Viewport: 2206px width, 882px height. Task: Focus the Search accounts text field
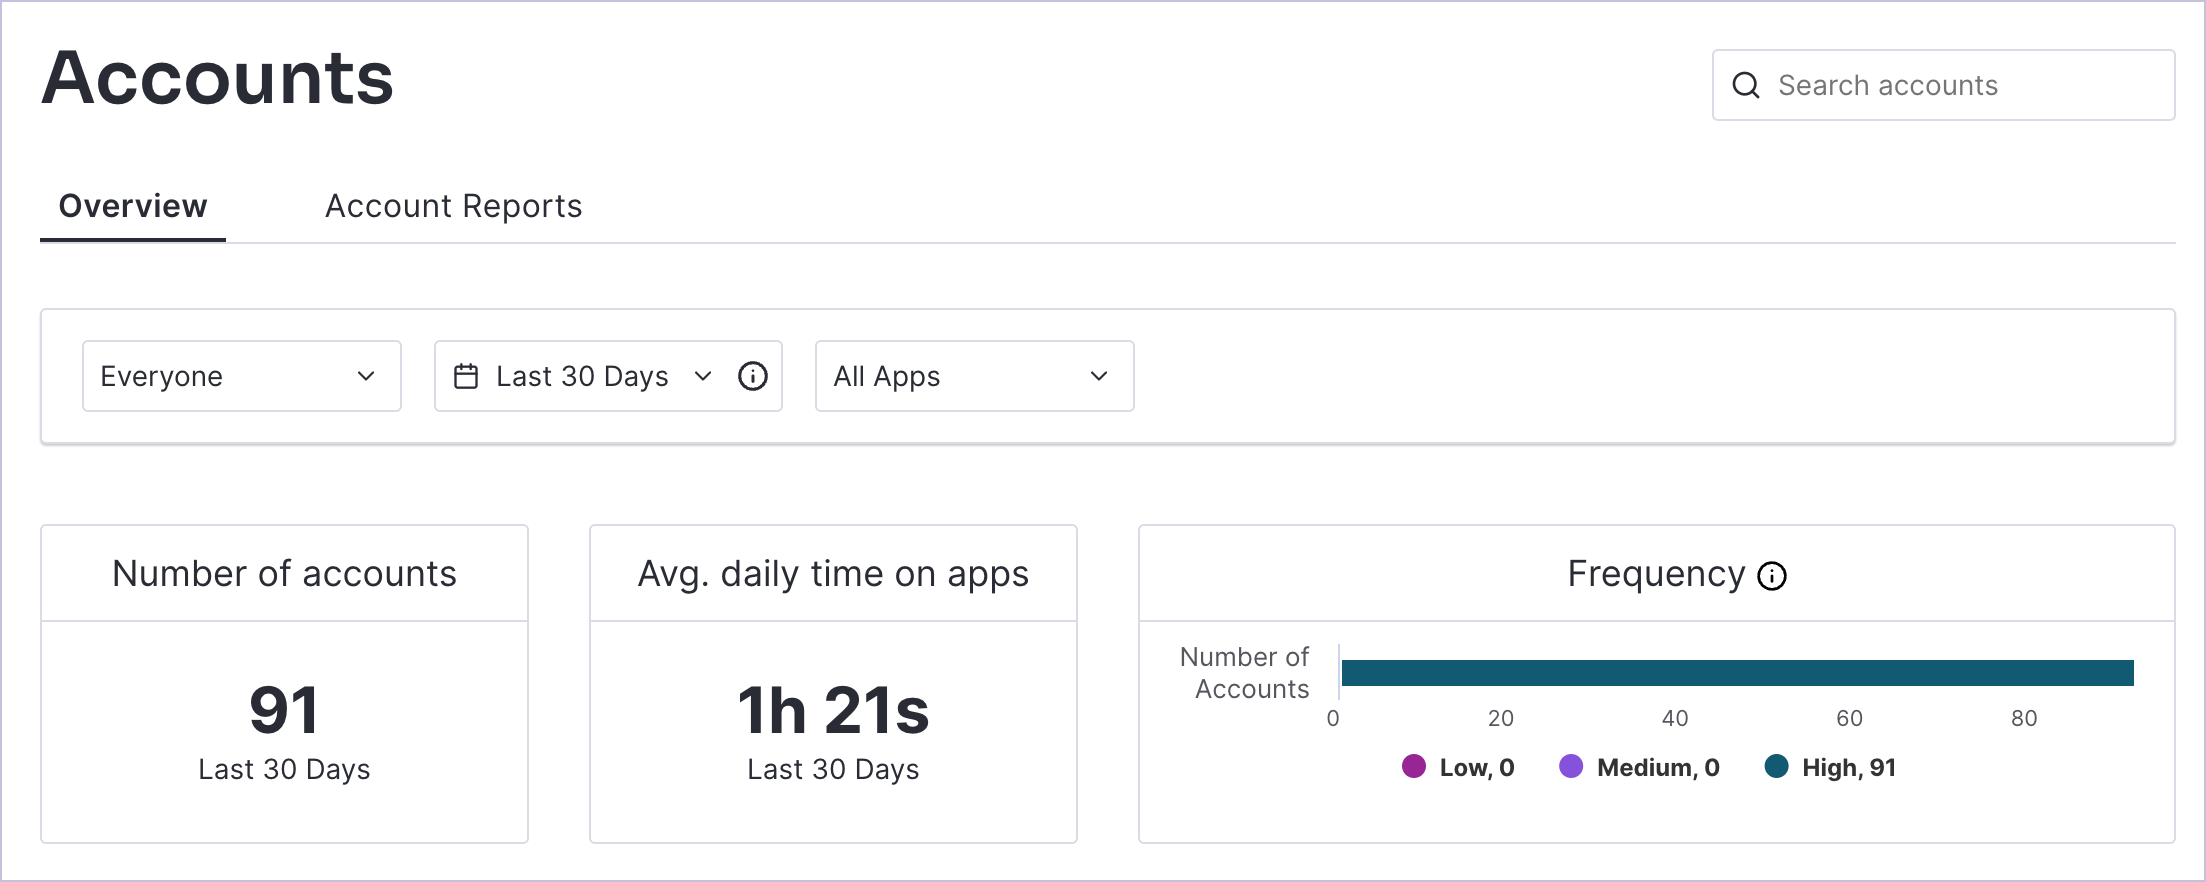pyautogui.click(x=1960, y=86)
